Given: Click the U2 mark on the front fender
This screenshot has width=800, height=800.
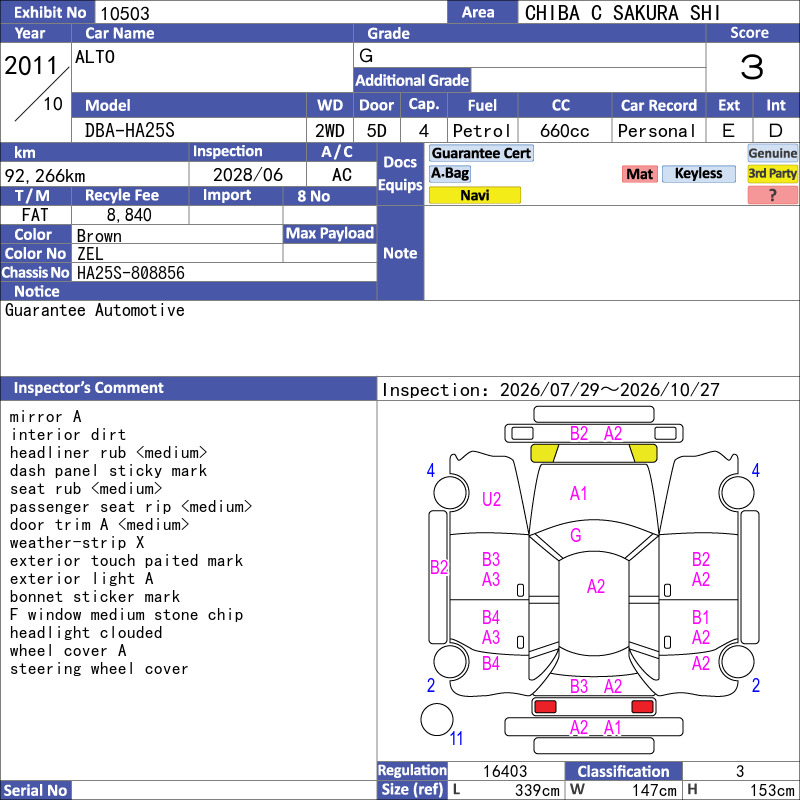Looking at the screenshot, I should (x=491, y=499).
